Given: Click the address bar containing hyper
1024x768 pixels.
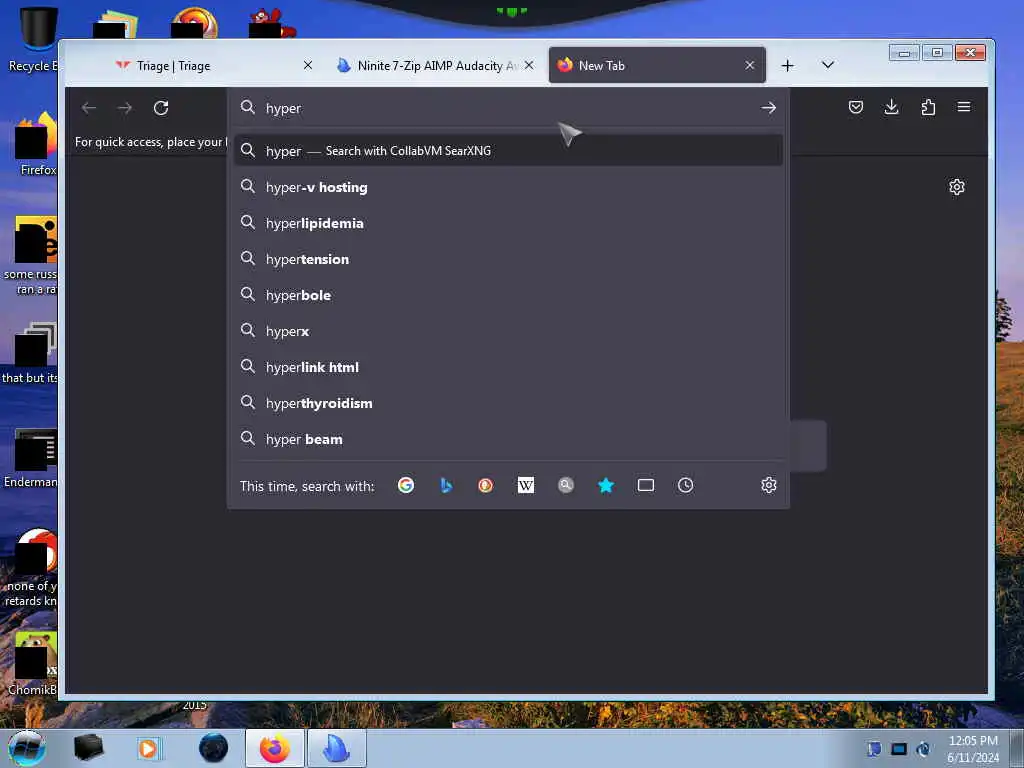Looking at the screenshot, I should (x=508, y=108).
